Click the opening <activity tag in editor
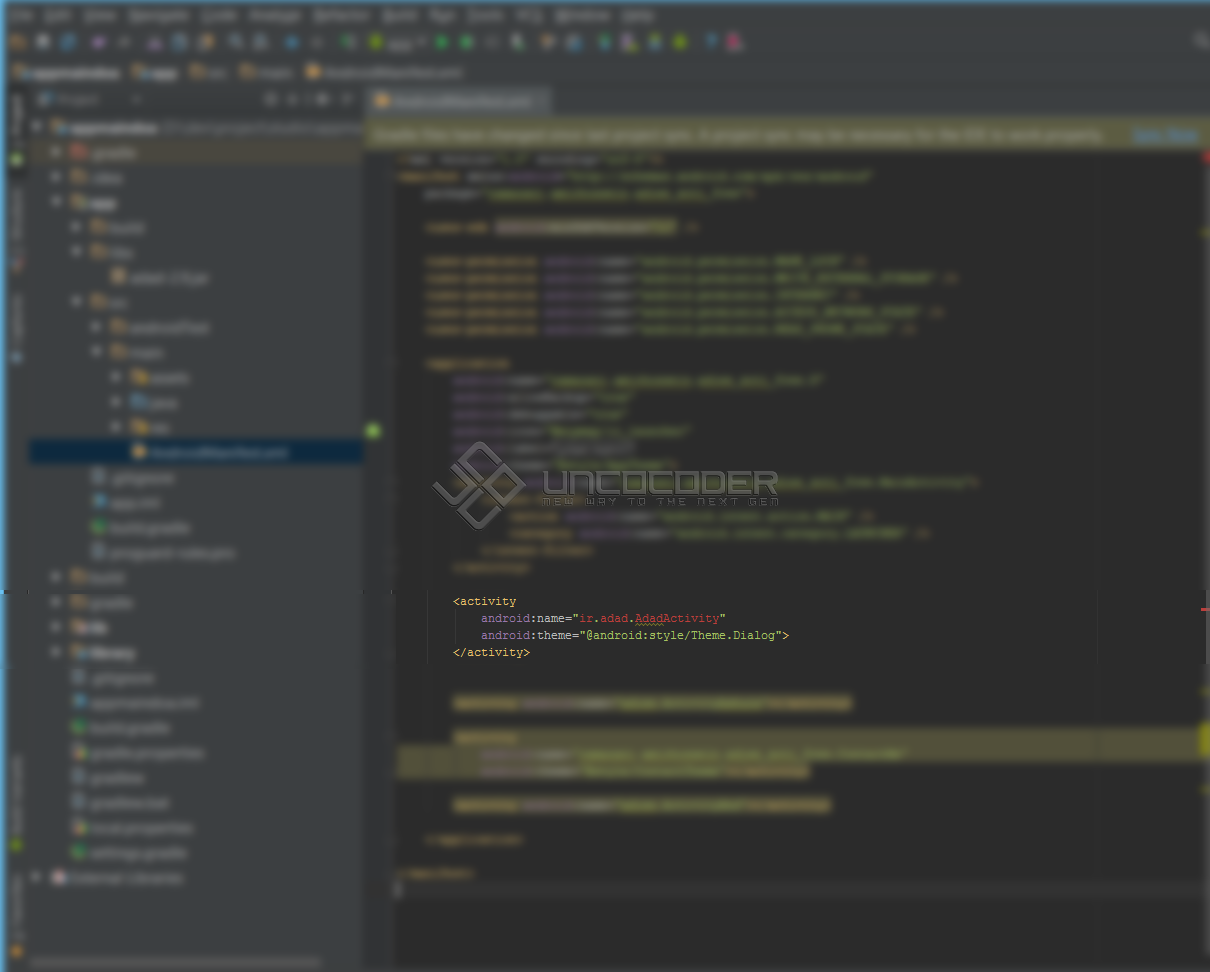 click(x=485, y=602)
